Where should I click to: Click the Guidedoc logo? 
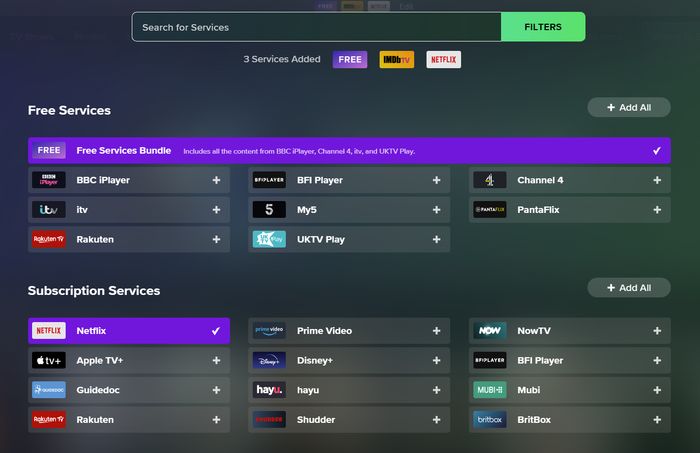point(49,390)
